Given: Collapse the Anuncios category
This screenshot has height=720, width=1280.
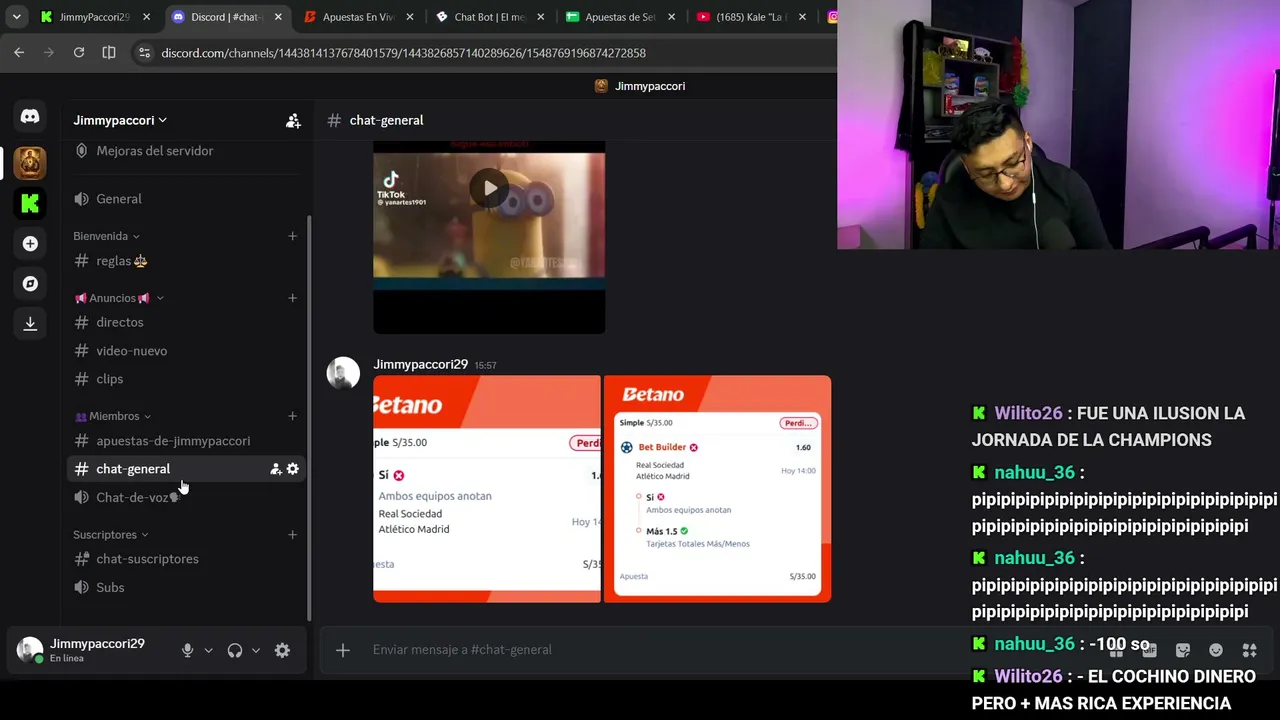Looking at the screenshot, I should pyautogui.click(x=119, y=298).
